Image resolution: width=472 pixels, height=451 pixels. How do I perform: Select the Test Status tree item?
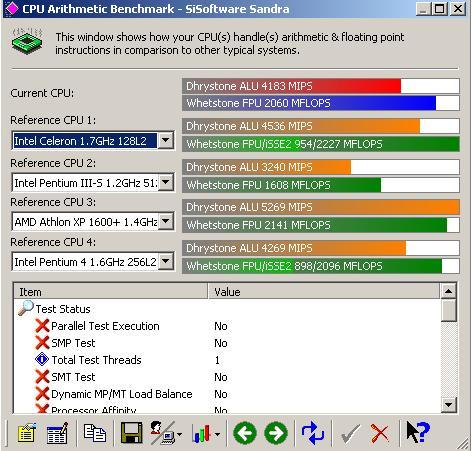[63, 309]
